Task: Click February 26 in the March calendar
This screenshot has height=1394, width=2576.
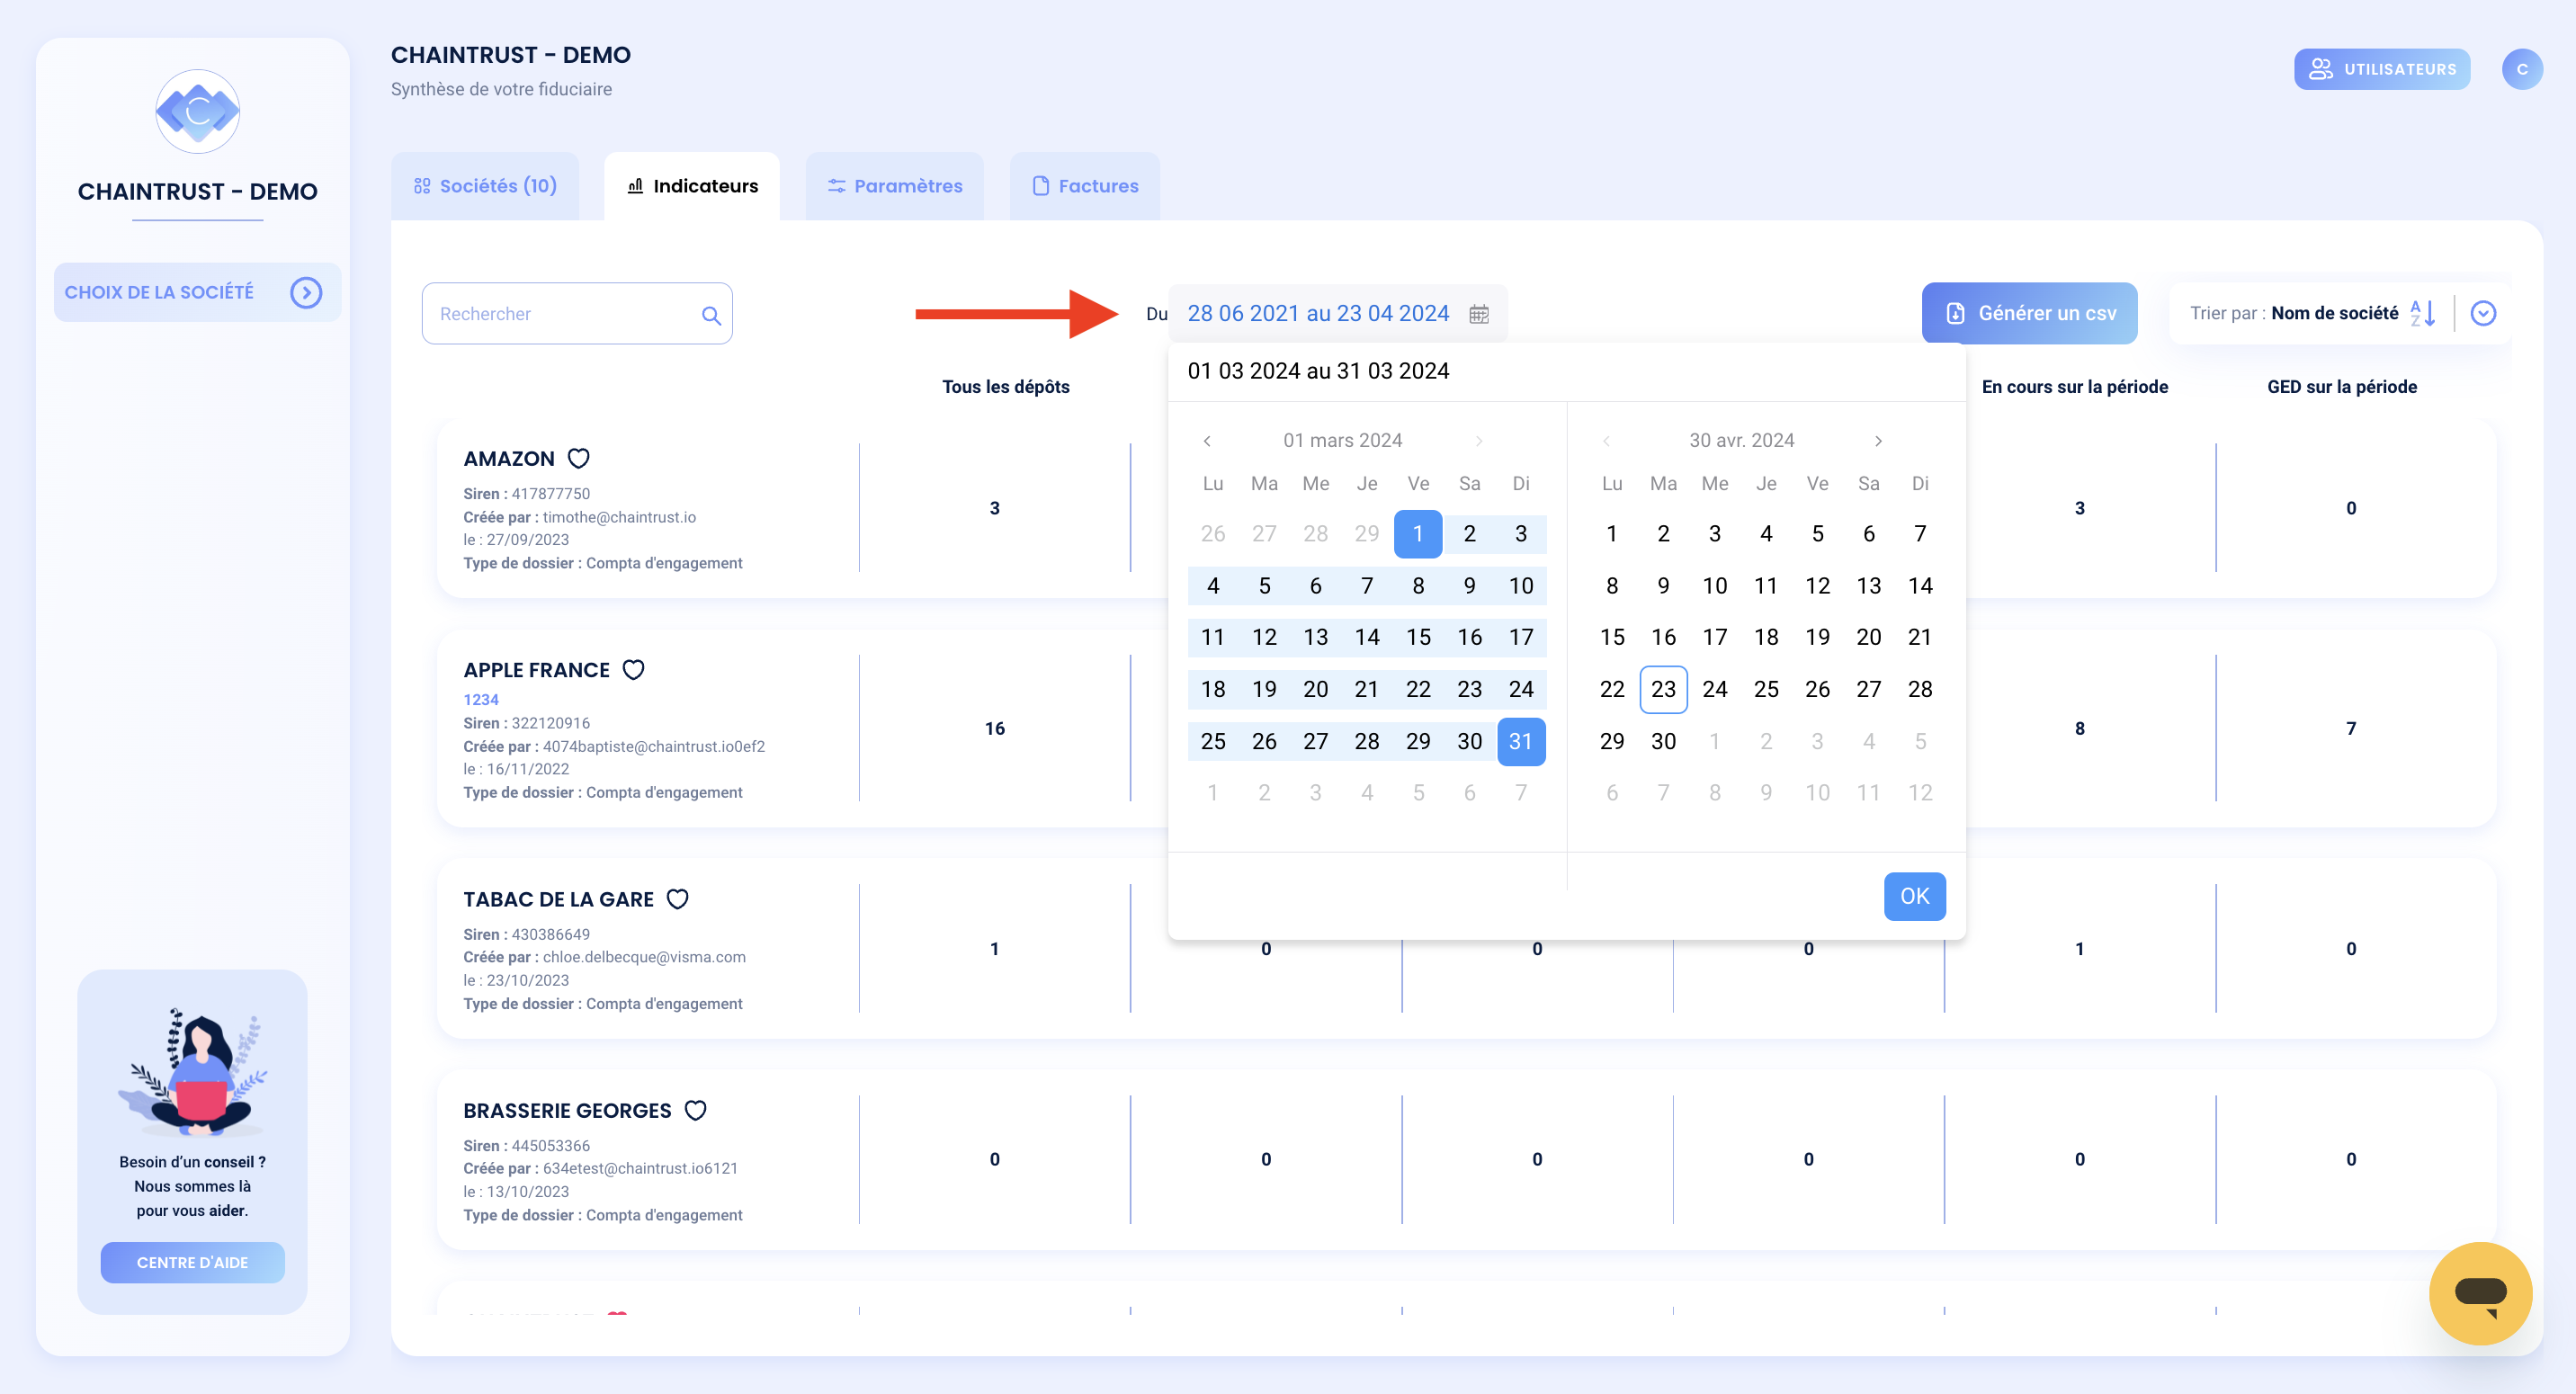Action: 1212,534
